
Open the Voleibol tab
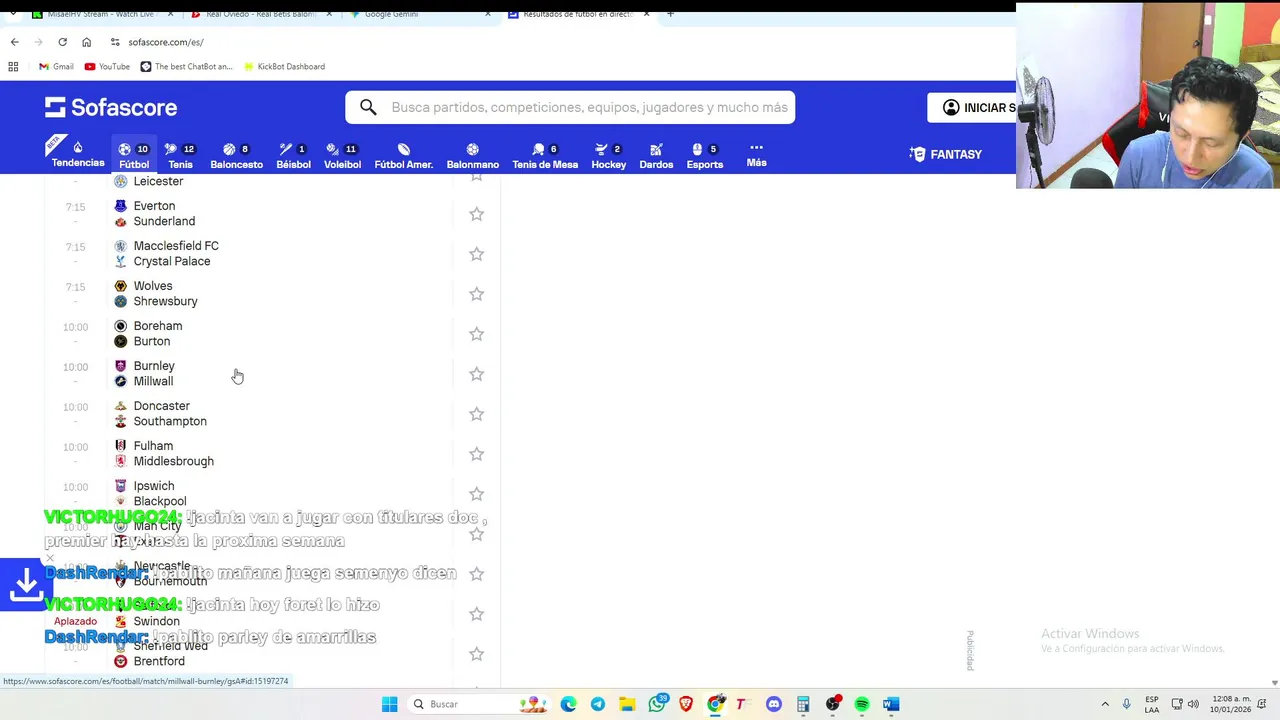(342, 155)
